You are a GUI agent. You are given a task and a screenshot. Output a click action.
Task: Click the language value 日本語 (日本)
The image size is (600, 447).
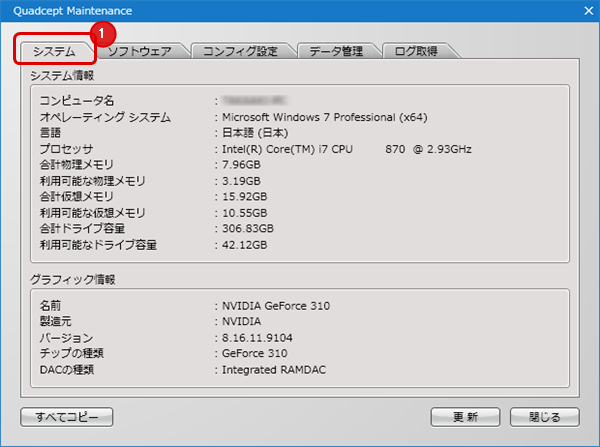point(255,133)
